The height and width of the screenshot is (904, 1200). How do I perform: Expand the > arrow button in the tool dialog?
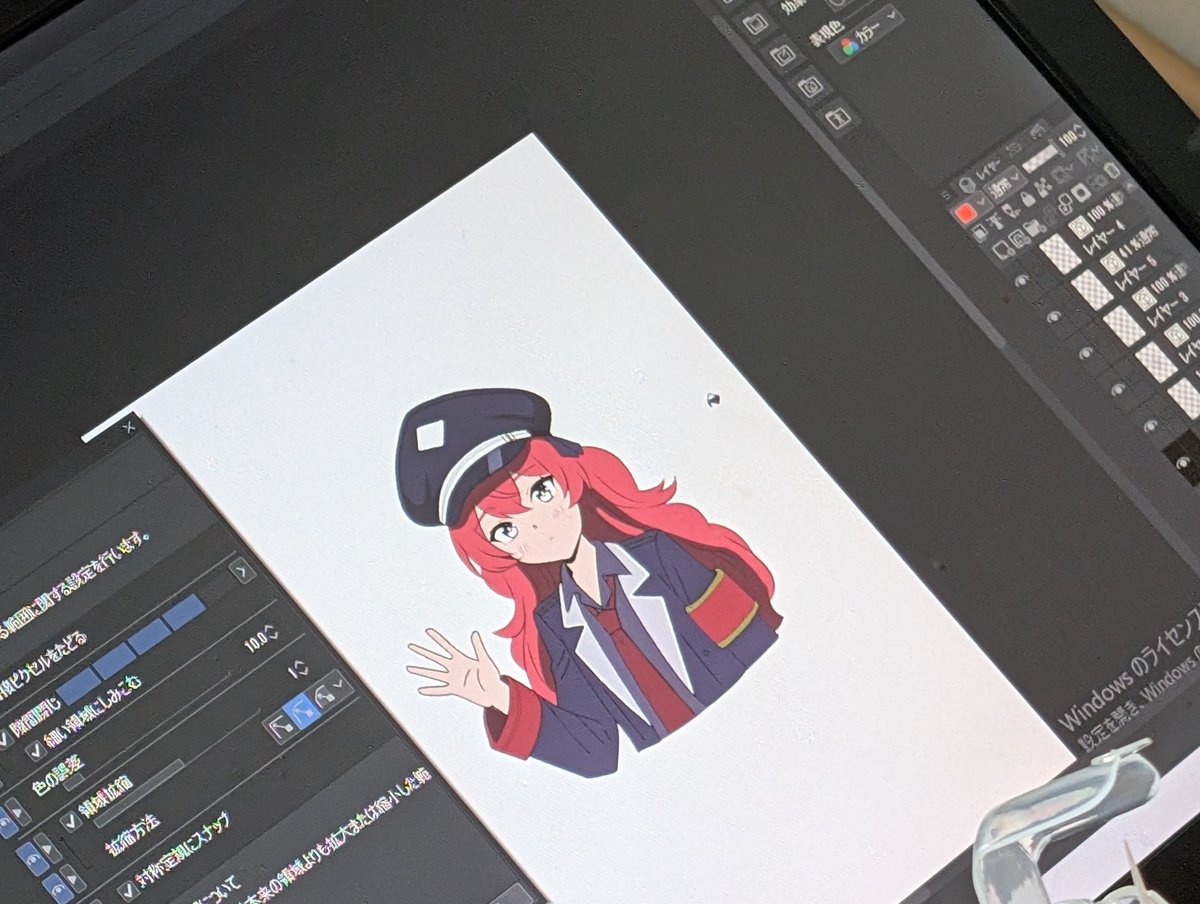click(x=244, y=571)
